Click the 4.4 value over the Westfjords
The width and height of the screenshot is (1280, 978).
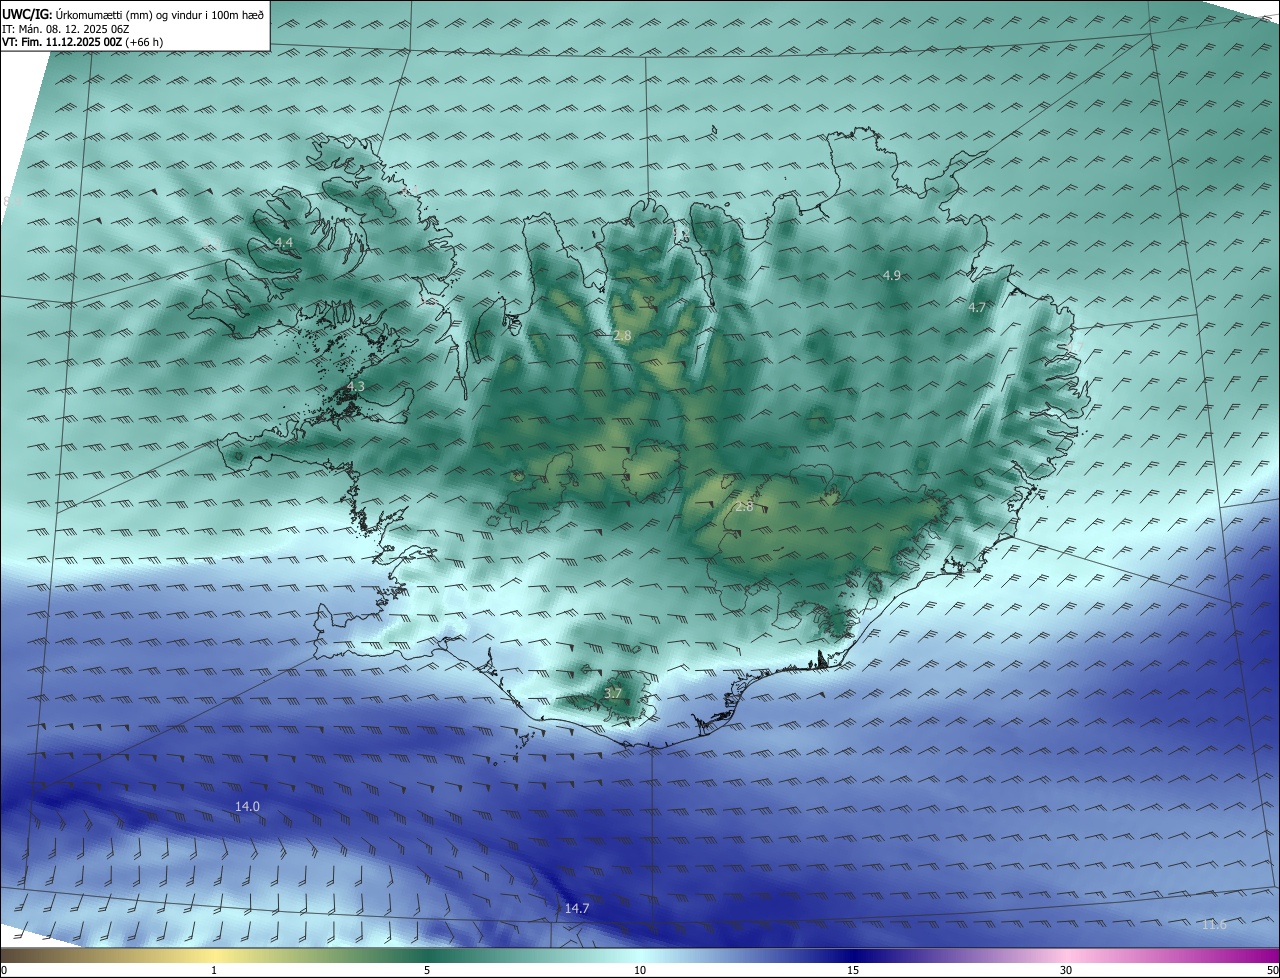[x=284, y=243]
